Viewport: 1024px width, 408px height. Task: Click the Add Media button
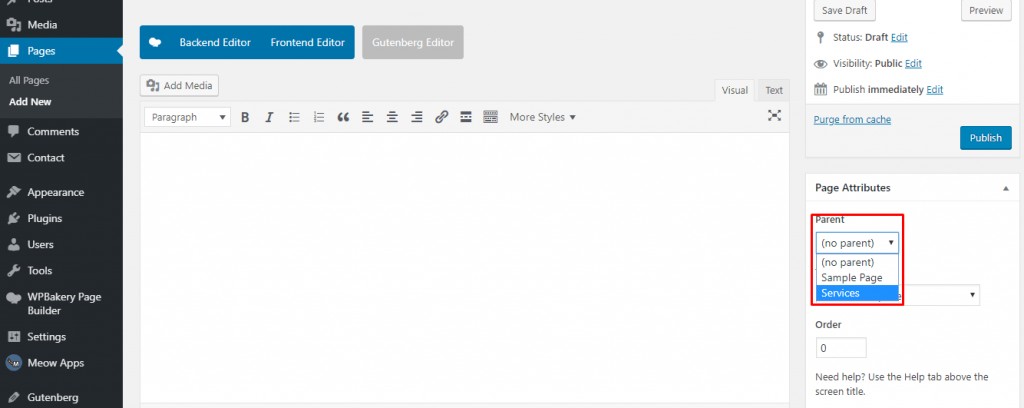point(180,86)
